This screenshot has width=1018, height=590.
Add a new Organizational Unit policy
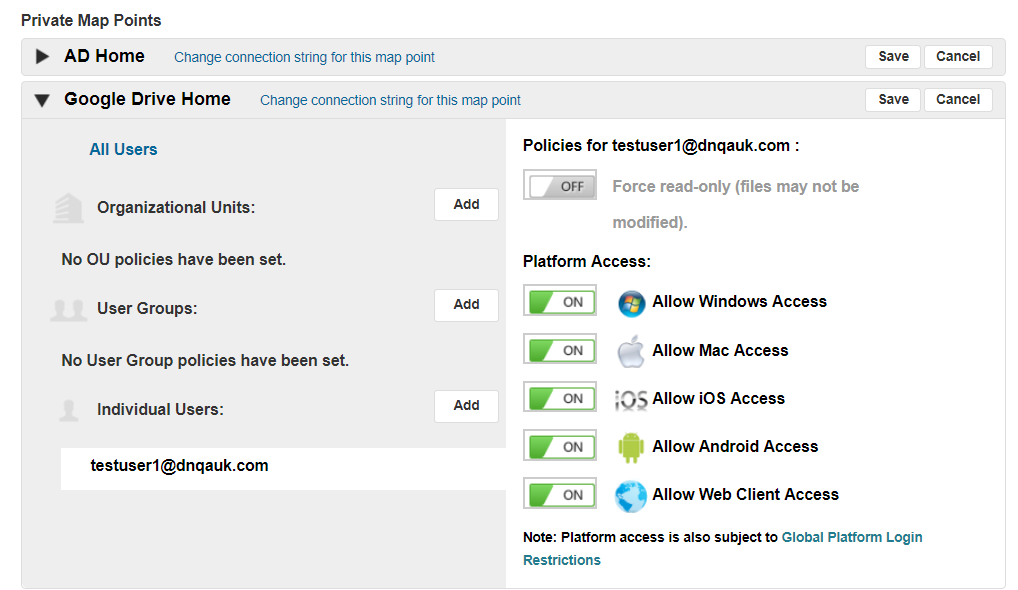[466, 204]
